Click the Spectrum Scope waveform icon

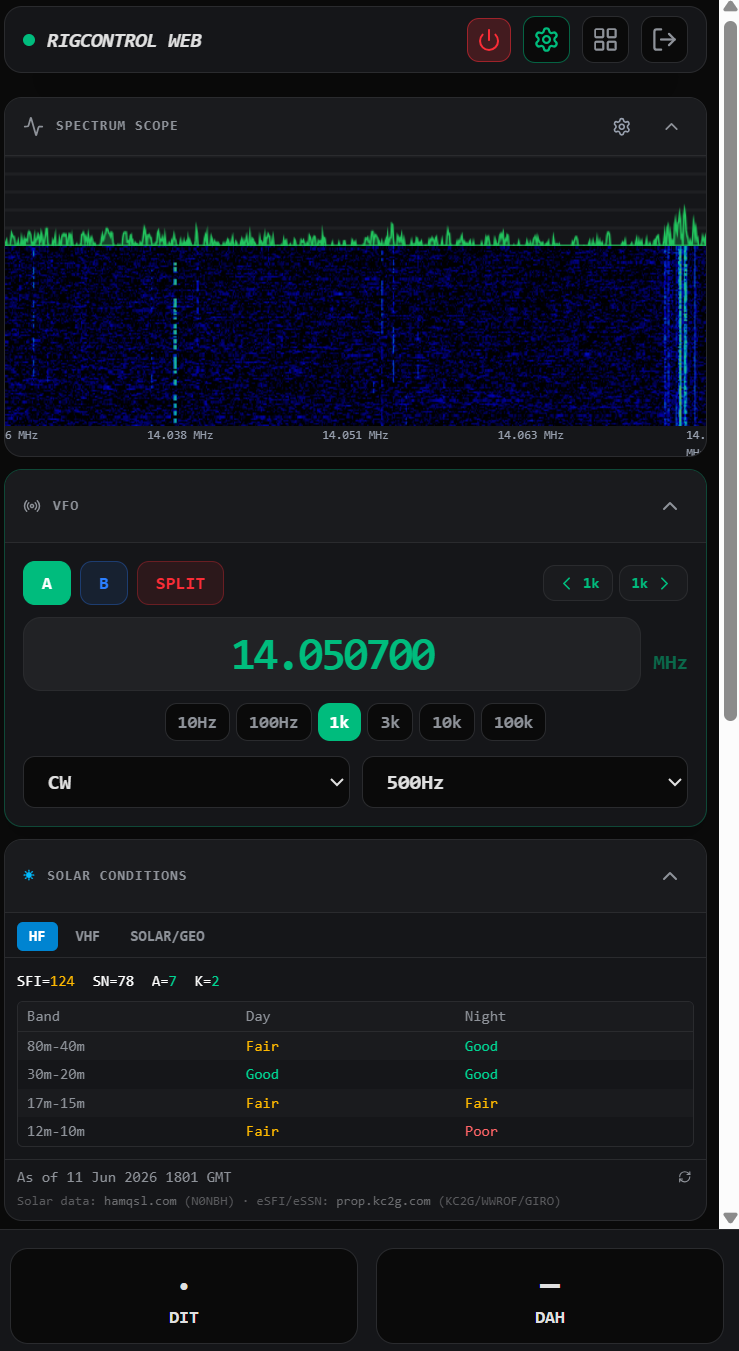point(34,126)
